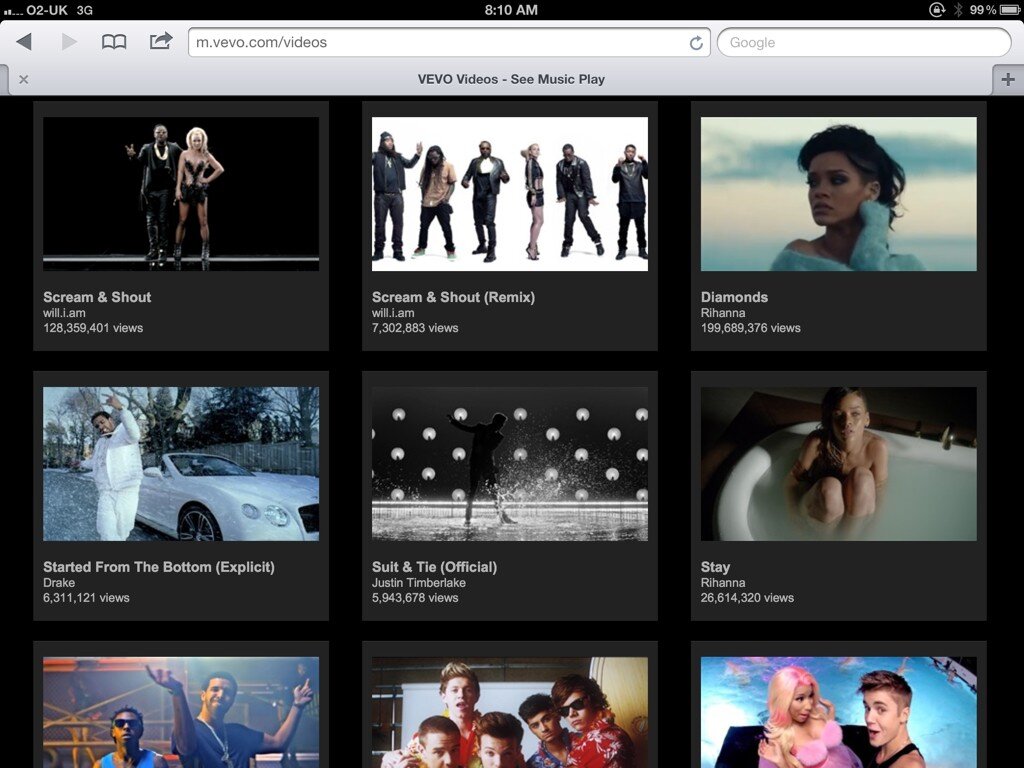Open the Scream & Shout video thumbnail

(181, 194)
